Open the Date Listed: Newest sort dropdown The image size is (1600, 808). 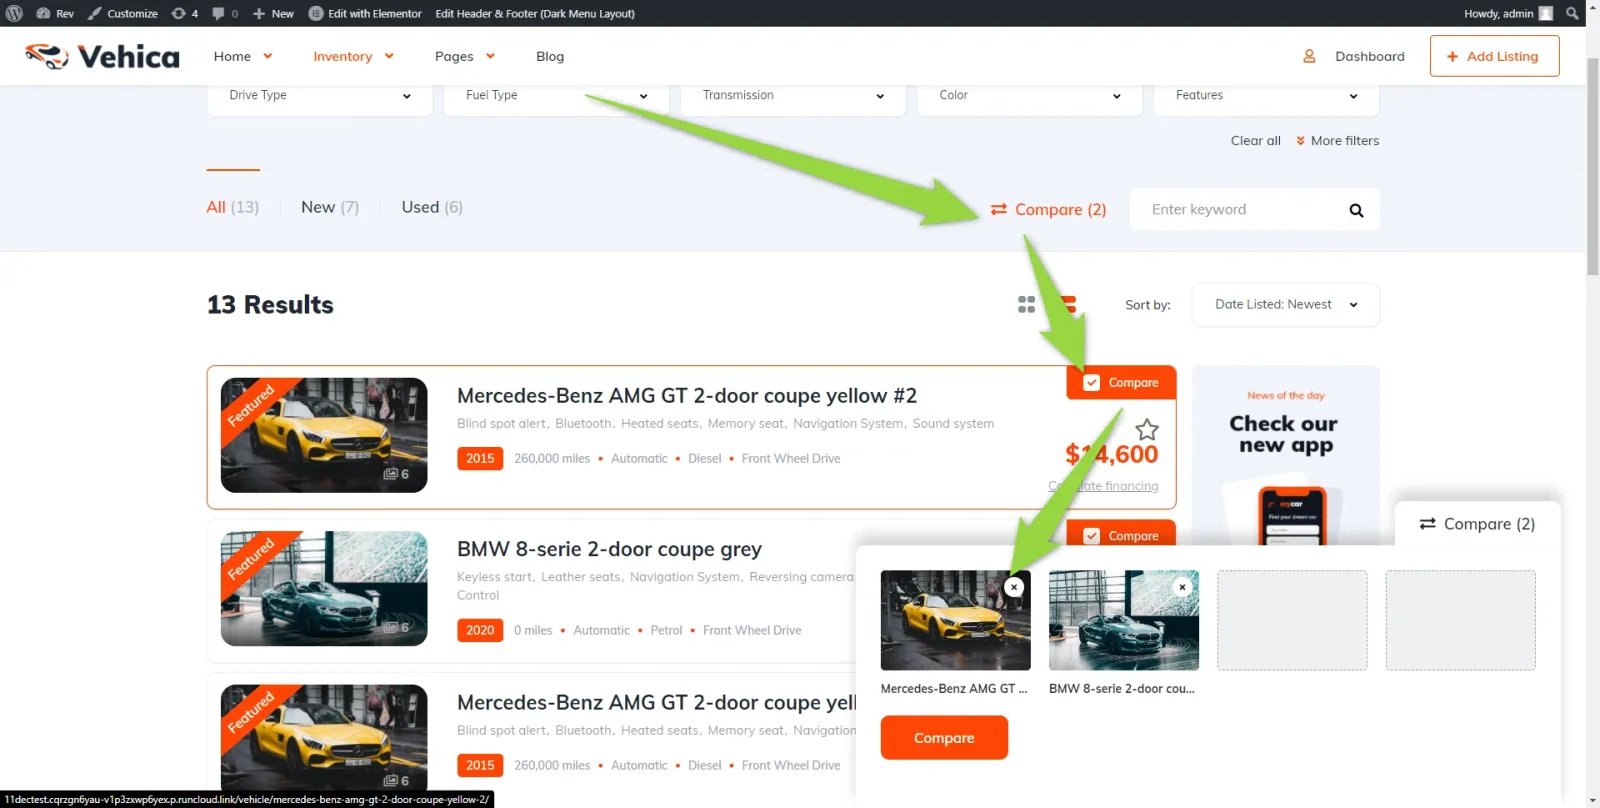click(1286, 304)
